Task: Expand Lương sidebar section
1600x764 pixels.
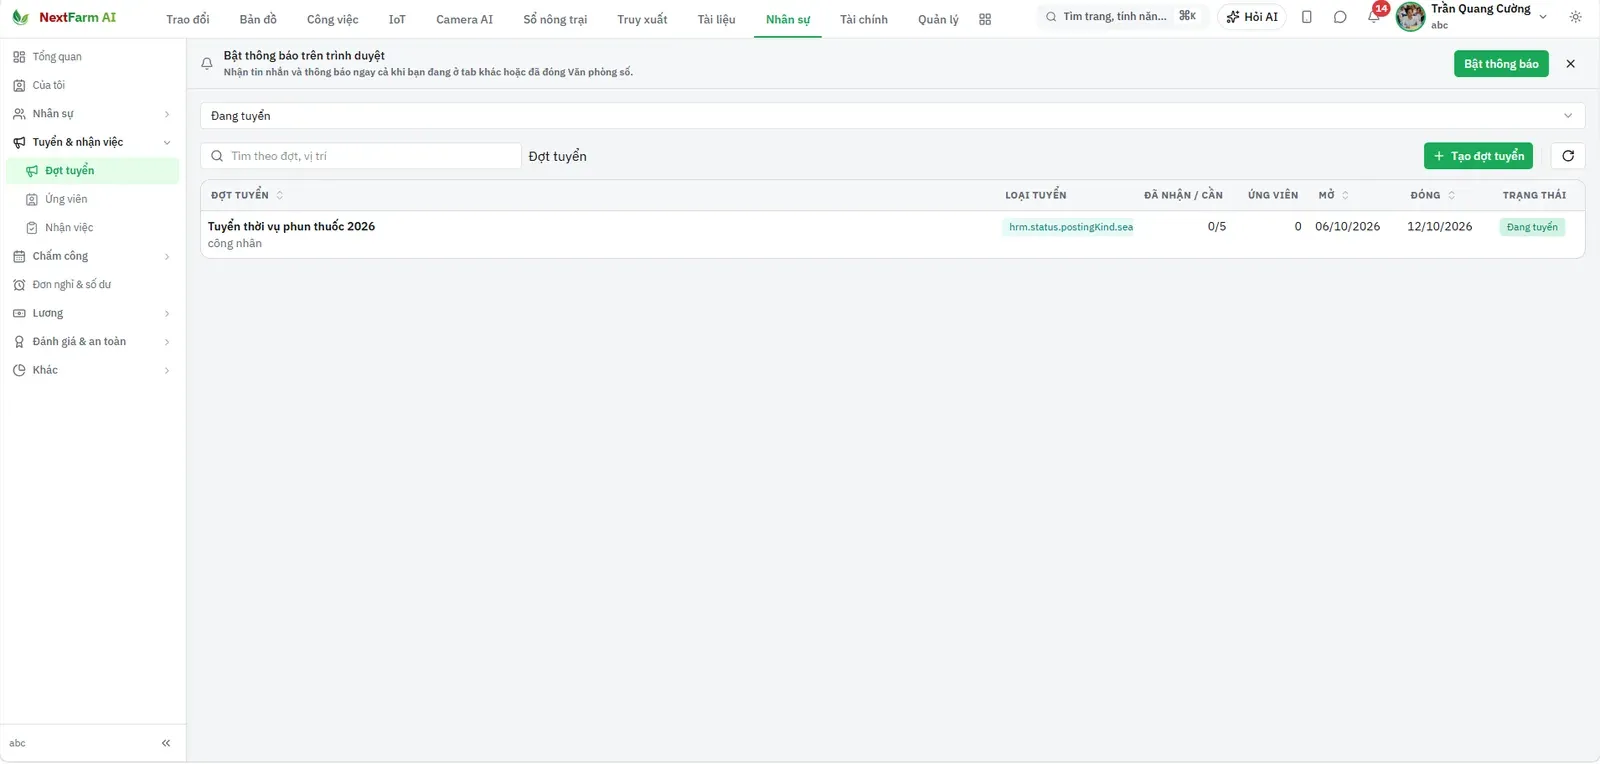Action: point(92,313)
